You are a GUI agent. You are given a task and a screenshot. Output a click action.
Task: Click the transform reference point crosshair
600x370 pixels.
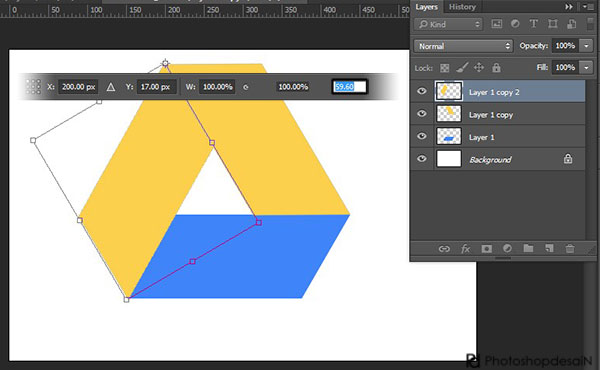(x=165, y=63)
